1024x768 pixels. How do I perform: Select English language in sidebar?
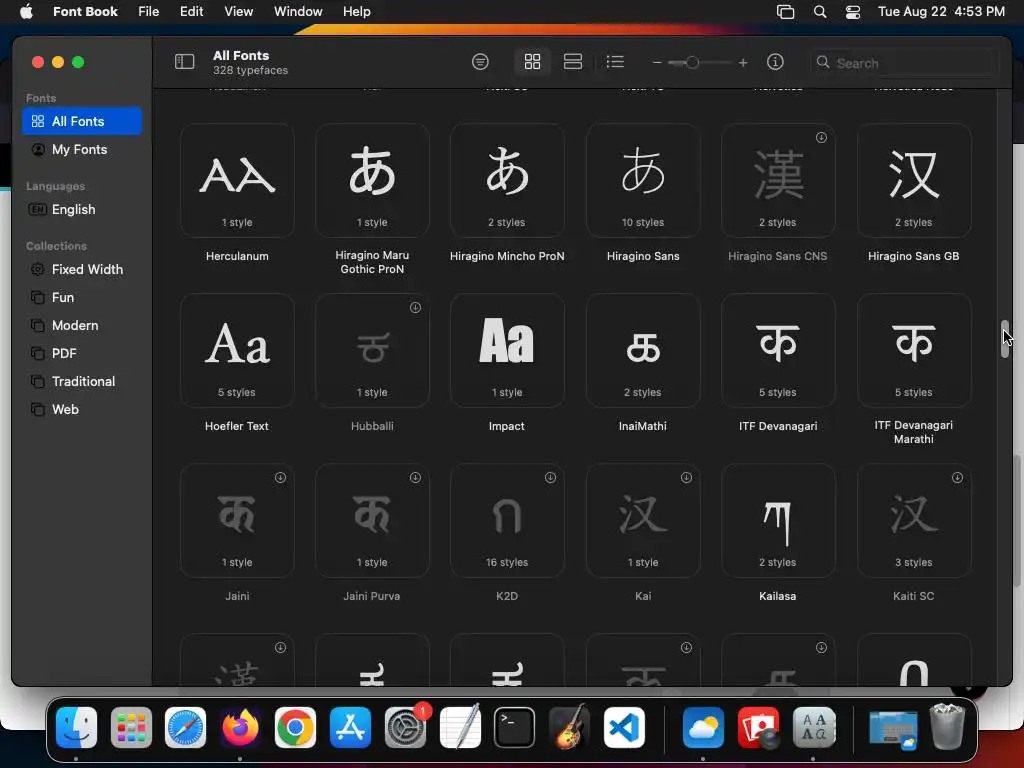[x=82, y=210]
